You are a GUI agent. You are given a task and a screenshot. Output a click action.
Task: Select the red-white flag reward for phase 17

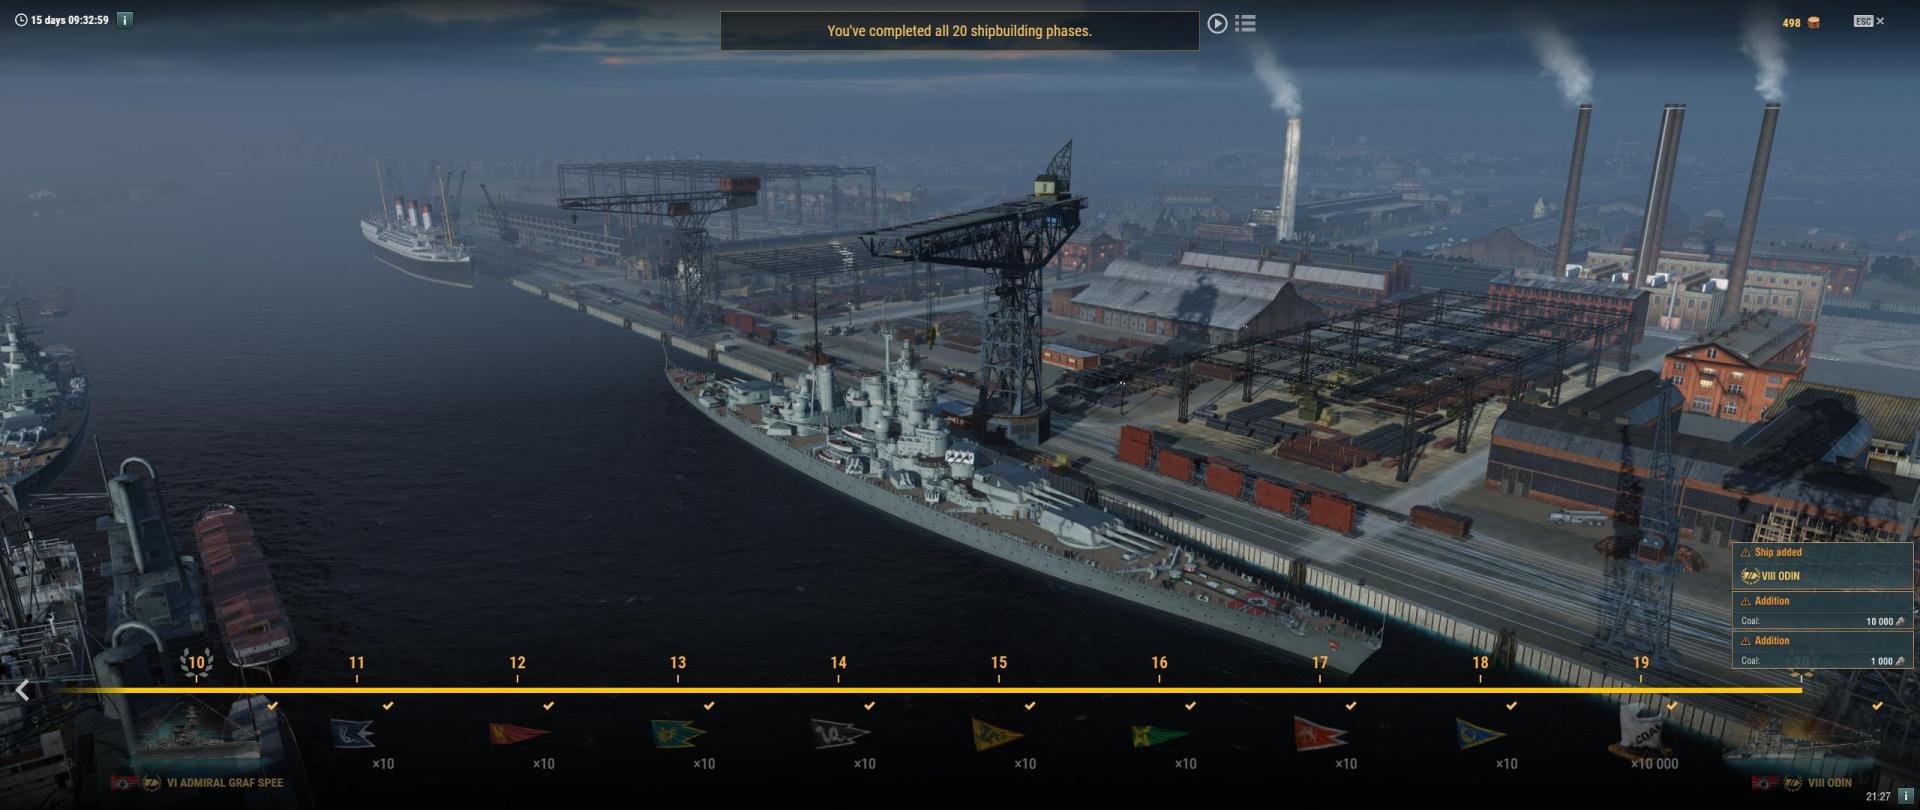[x=1320, y=734]
